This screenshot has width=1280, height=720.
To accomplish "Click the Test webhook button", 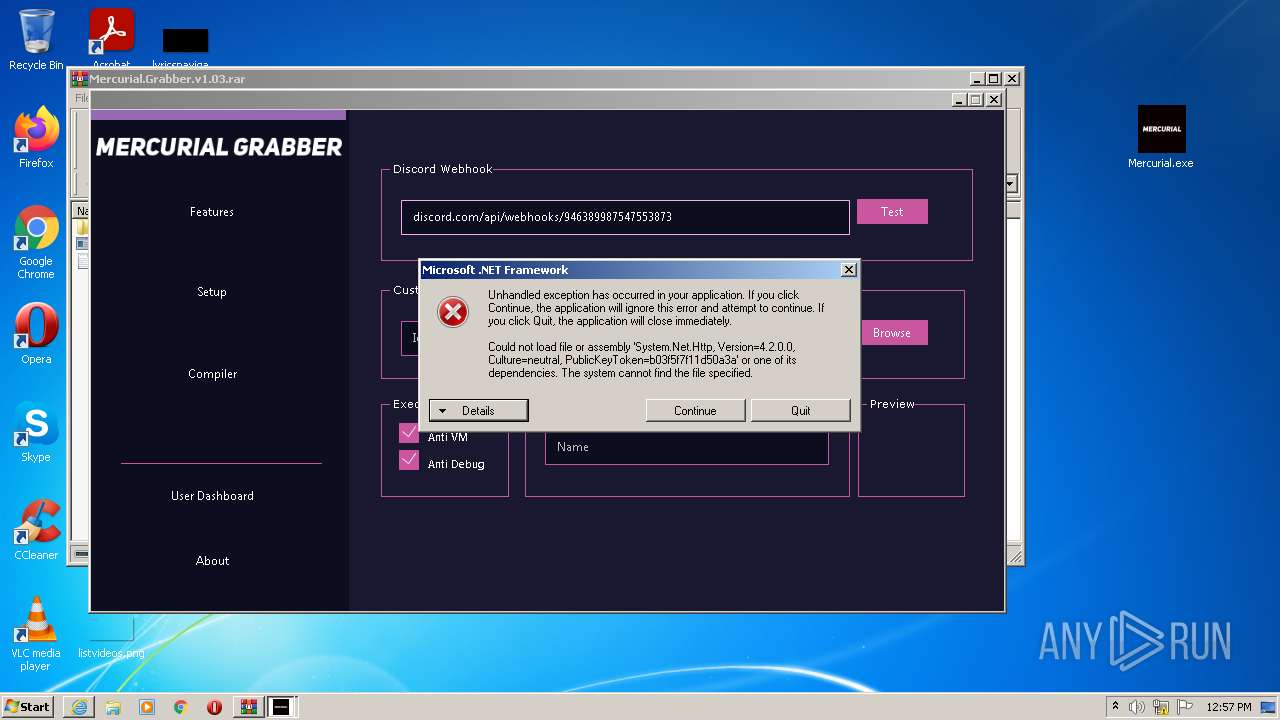I will 892,212.
